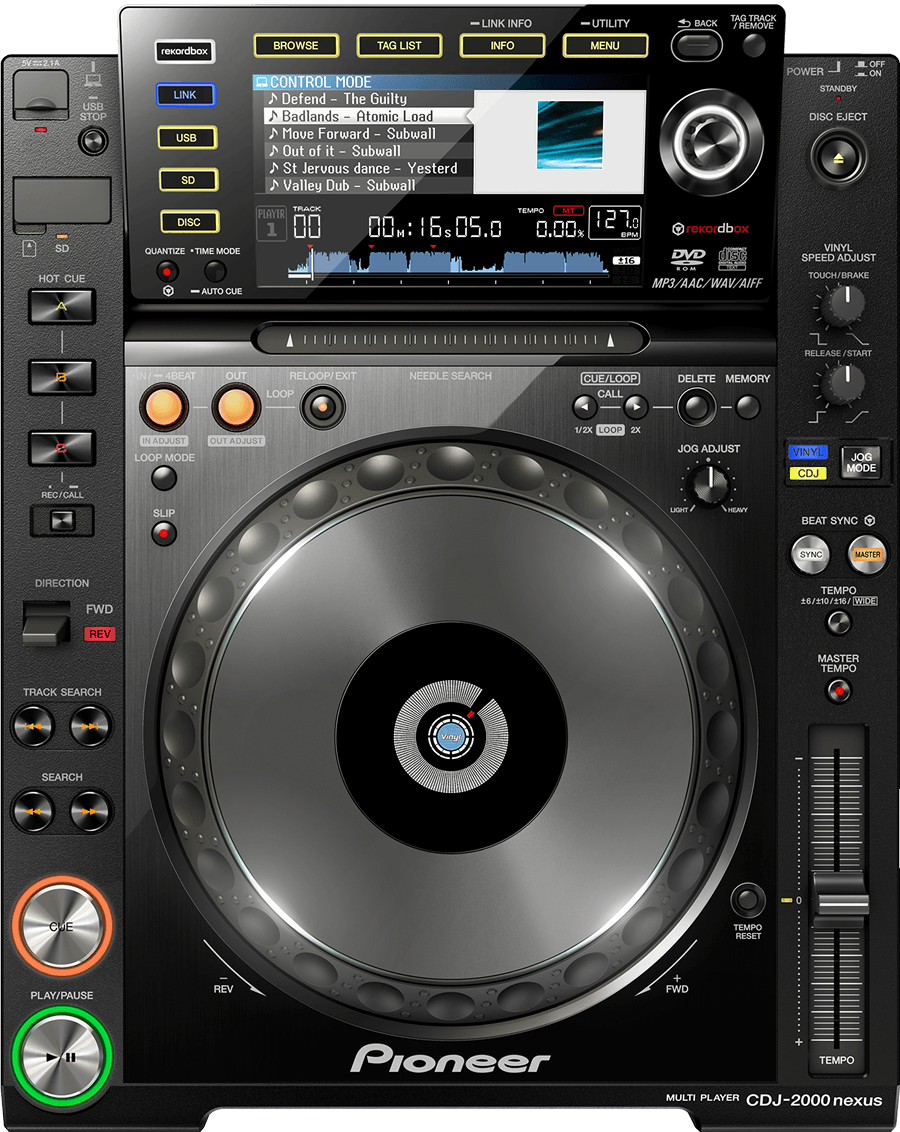Select track Valley Dub - Subwall
The width and height of the screenshot is (900, 1132).
369,186
